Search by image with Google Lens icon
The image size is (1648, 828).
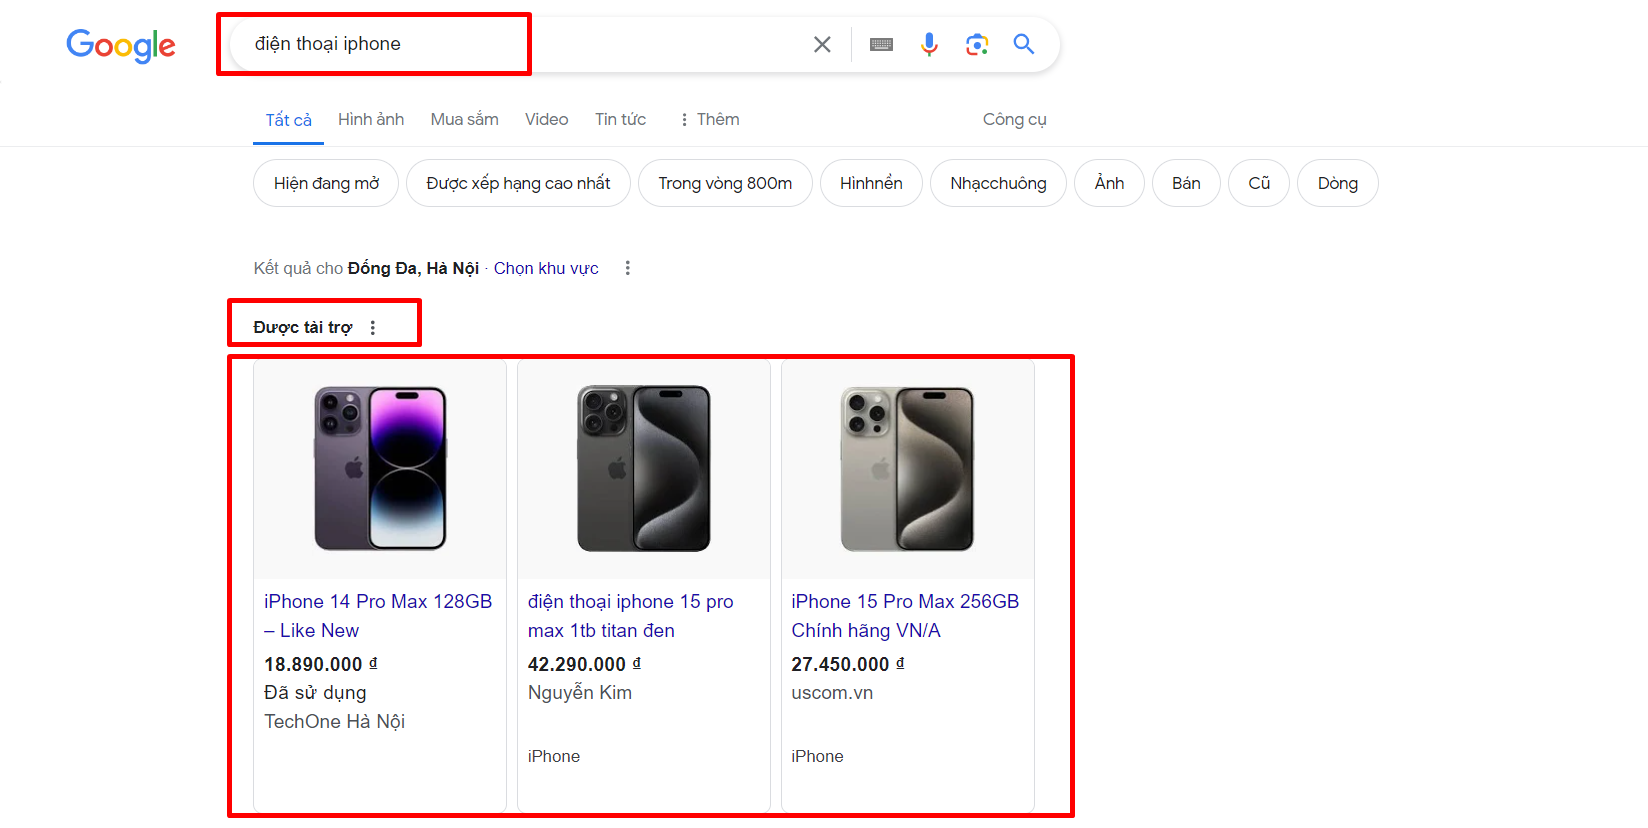point(977,44)
